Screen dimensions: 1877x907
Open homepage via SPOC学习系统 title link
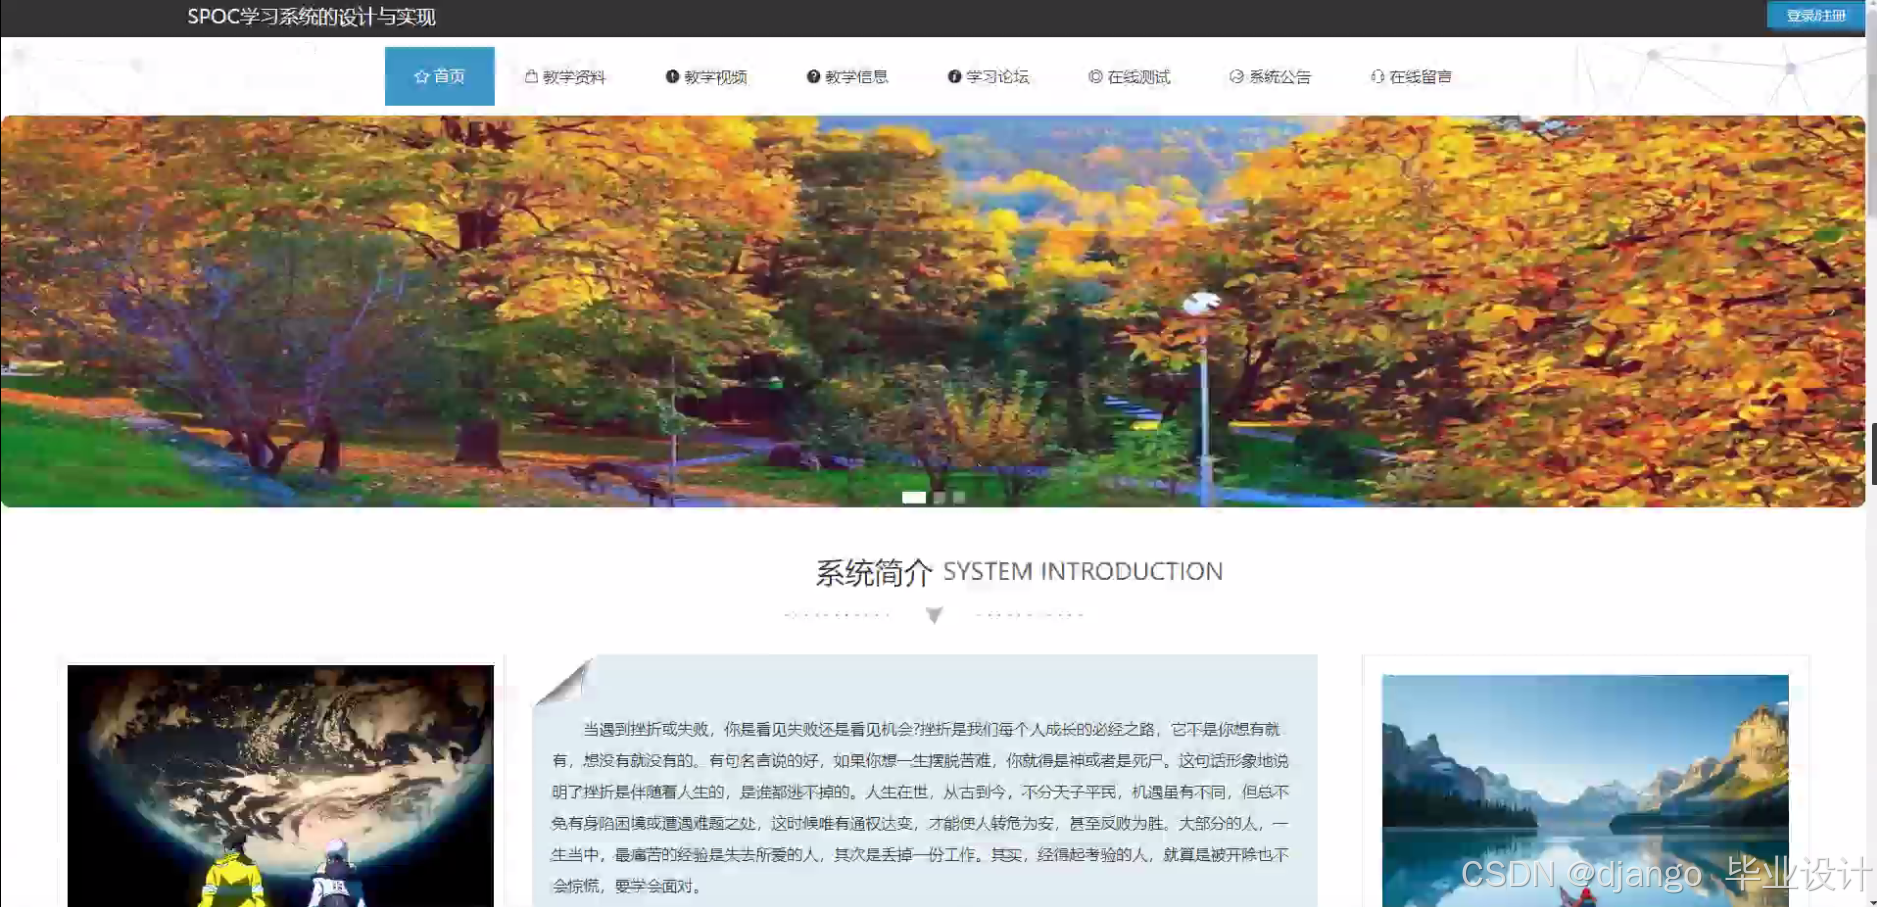(309, 17)
